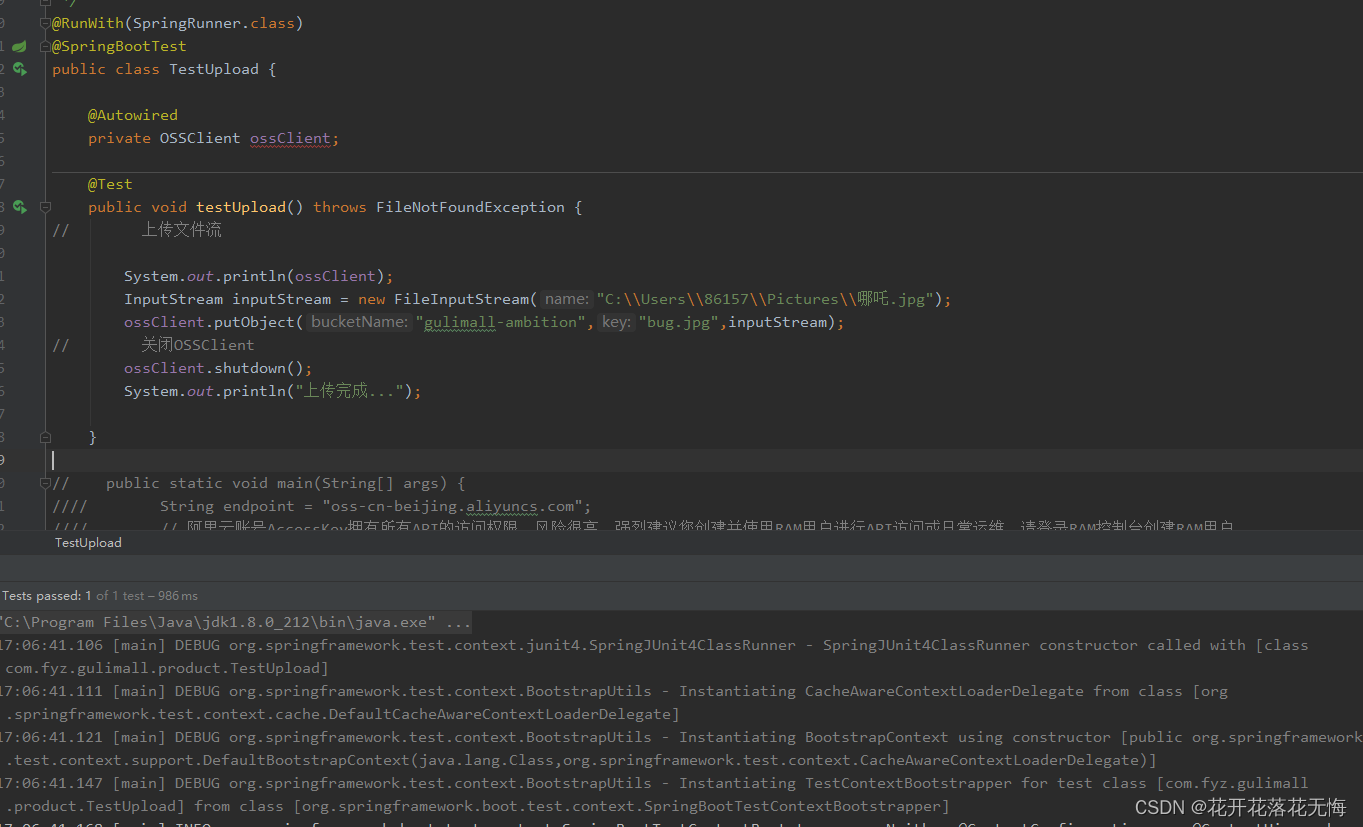Click 'DefaultCacheAwareContextLoaderDelegate]' console continuation line

343,714
